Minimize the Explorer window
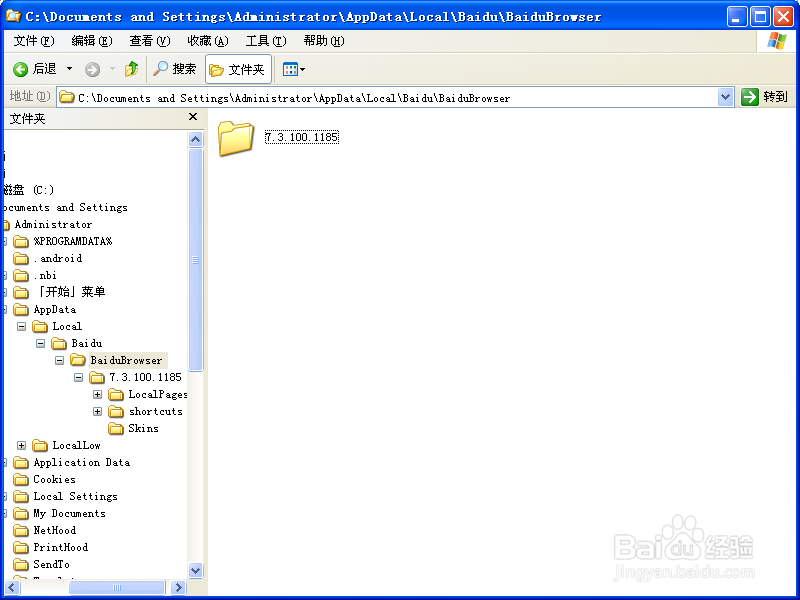 (736, 17)
